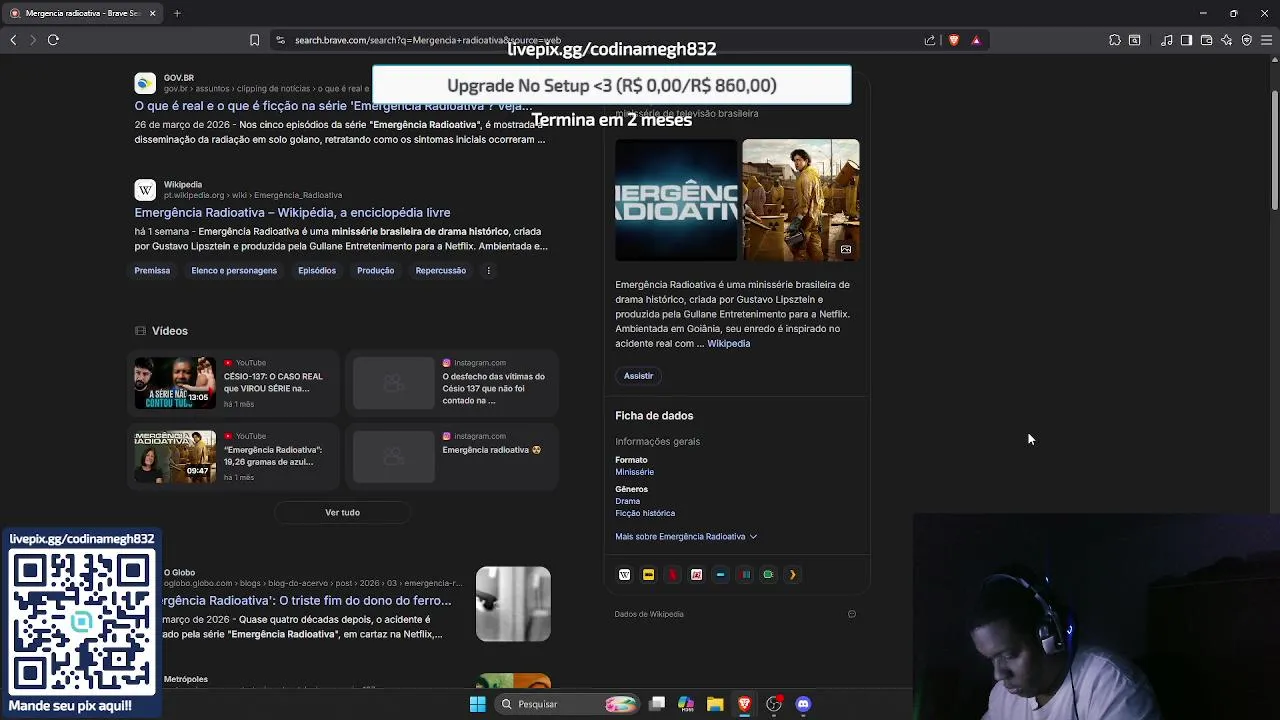Click the orange chevron Plex source icon
Viewport: 1280px width, 720px height.
[793, 574]
